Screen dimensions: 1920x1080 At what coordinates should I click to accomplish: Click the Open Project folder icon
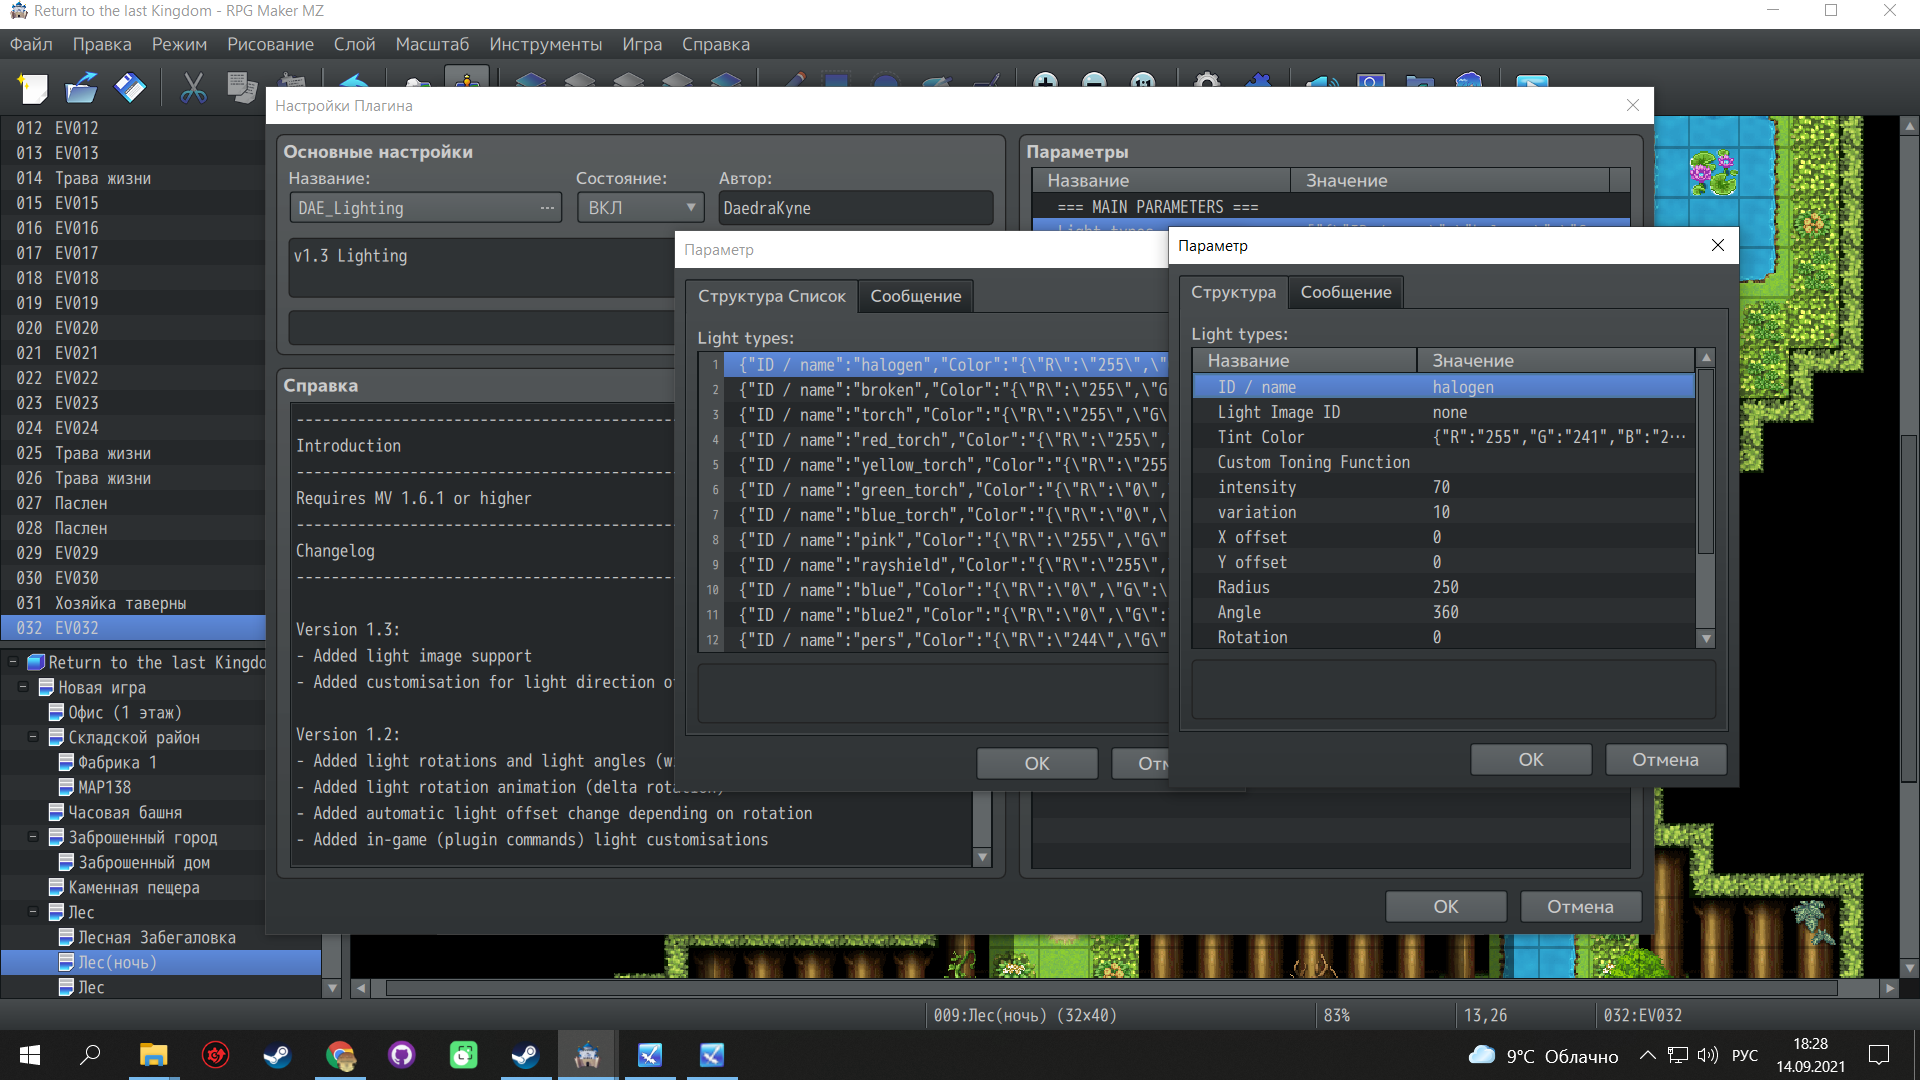click(x=81, y=88)
